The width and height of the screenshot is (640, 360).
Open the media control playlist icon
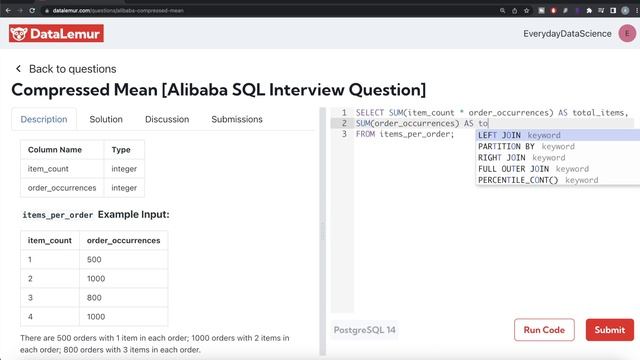point(601,11)
